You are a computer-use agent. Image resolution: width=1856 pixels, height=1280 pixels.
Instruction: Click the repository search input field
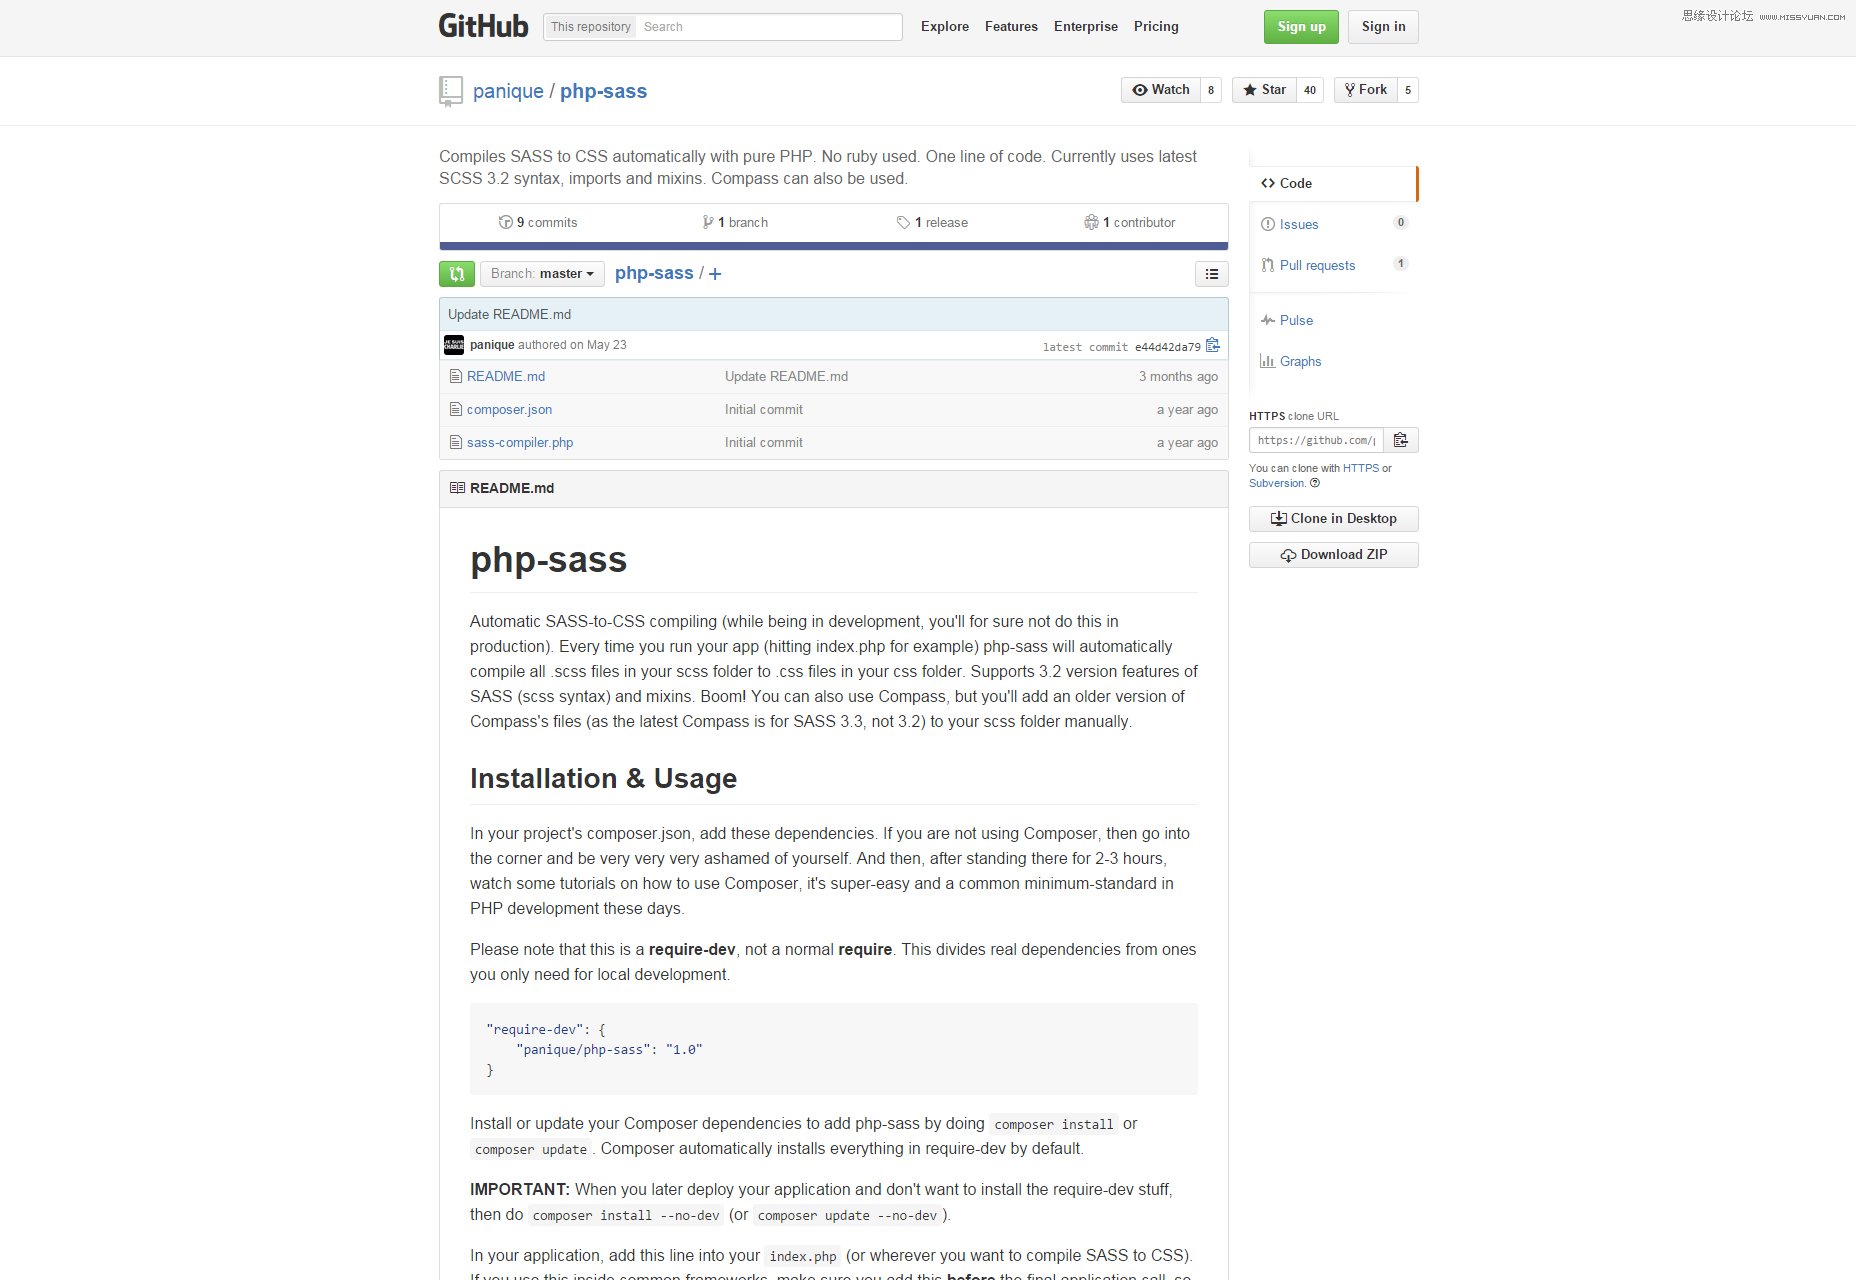coord(770,27)
